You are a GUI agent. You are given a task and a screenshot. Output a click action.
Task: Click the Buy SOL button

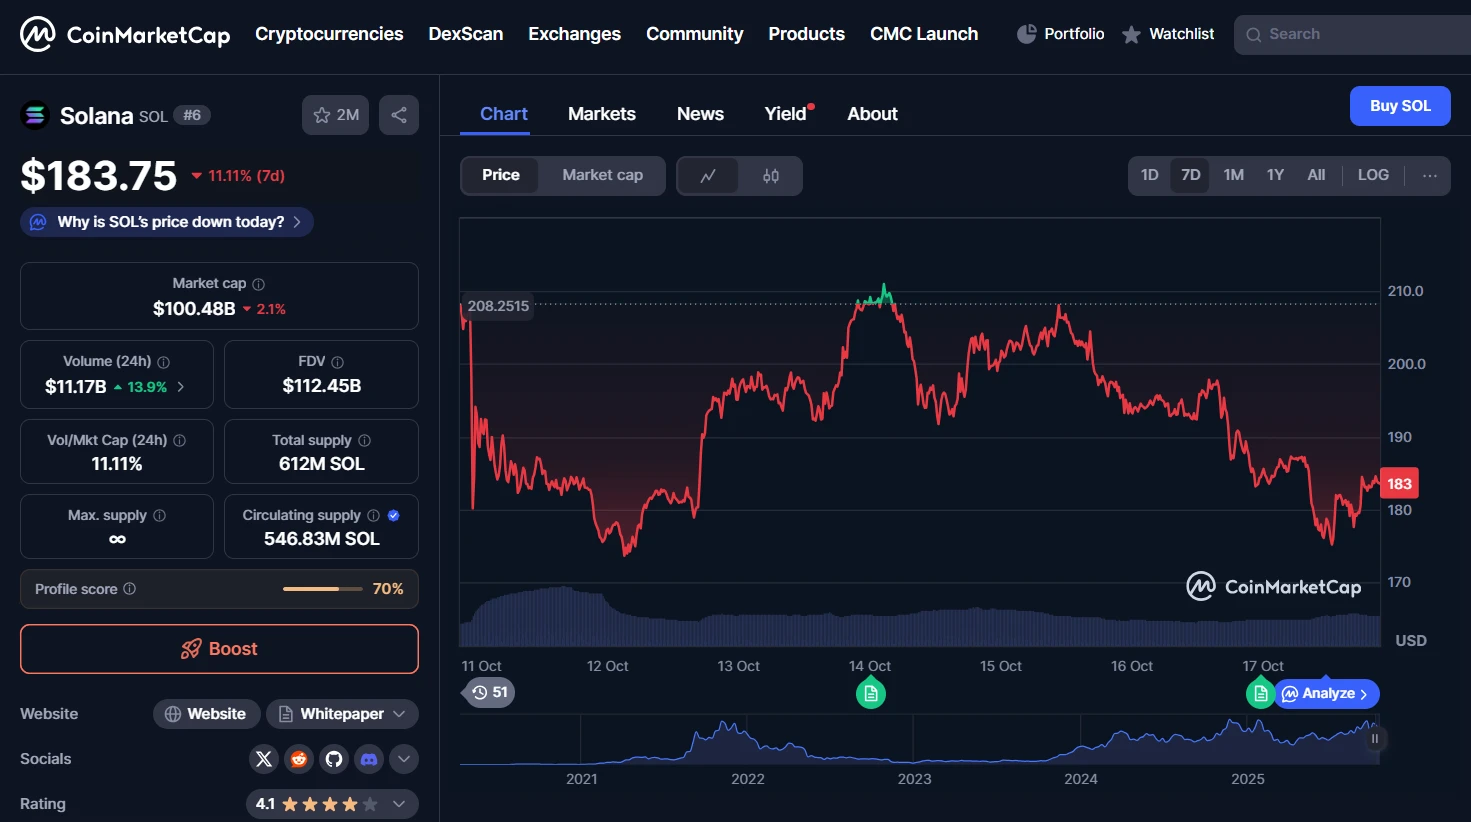[x=1399, y=106]
